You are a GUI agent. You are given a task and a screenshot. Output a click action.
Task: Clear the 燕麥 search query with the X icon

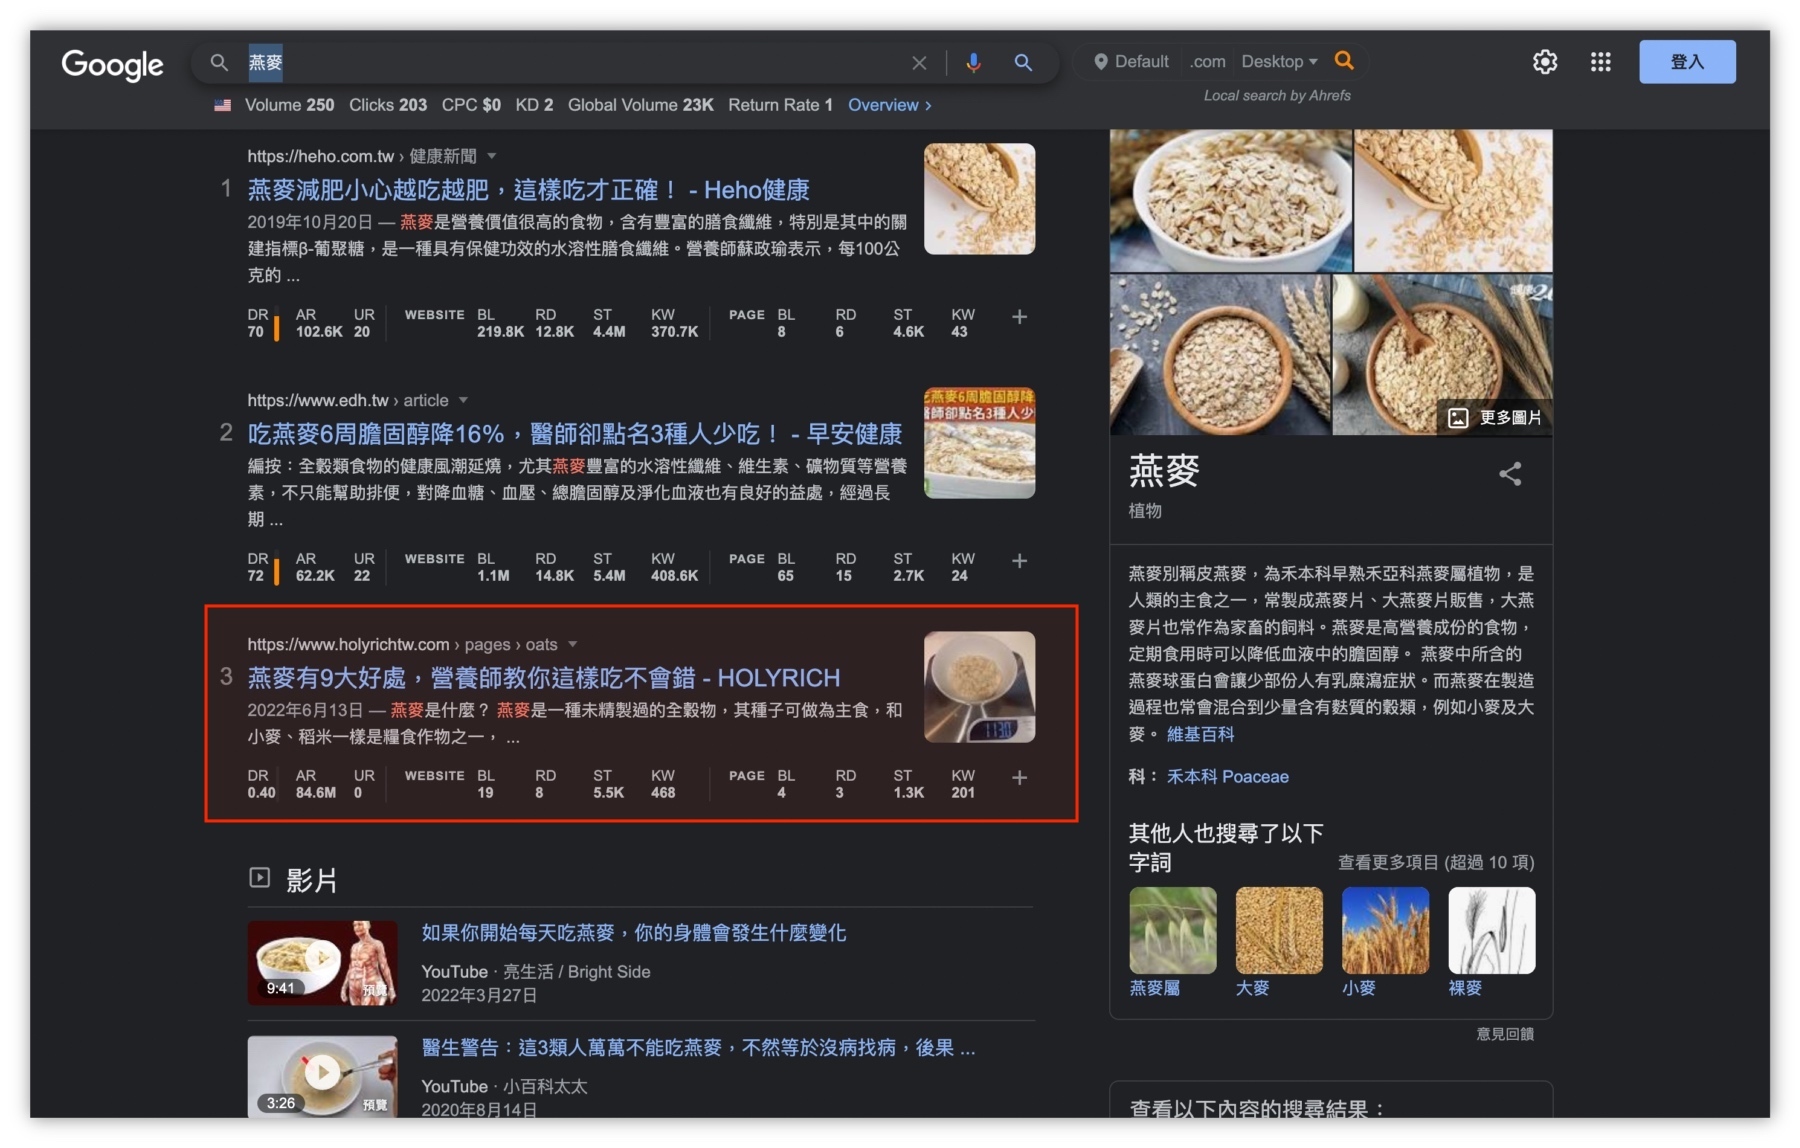pyautogui.click(x=919, y=62)
